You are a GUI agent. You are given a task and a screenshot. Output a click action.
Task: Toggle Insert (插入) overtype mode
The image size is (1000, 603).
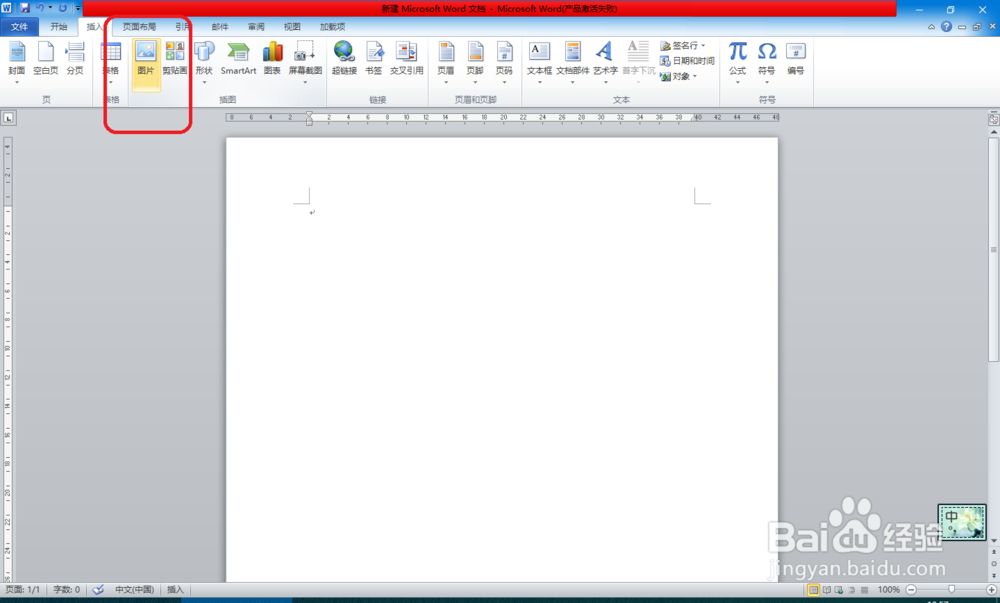pyautogui.click(x=175, y=590)
